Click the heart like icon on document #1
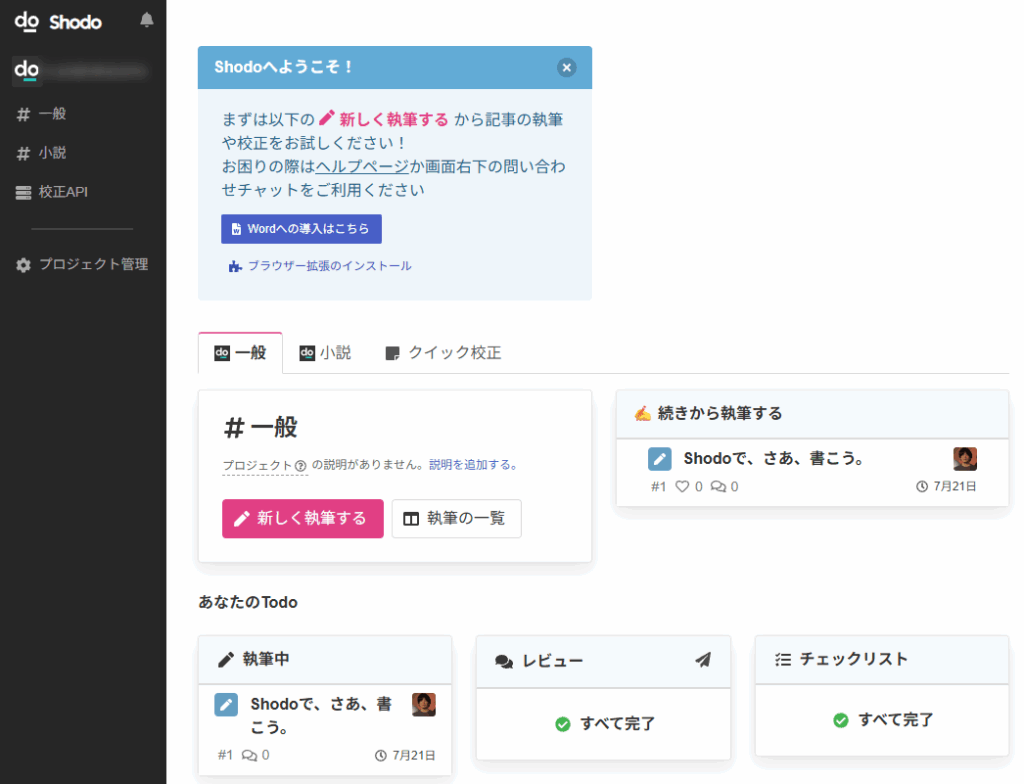1024x784 pixels. click(682, 487)
